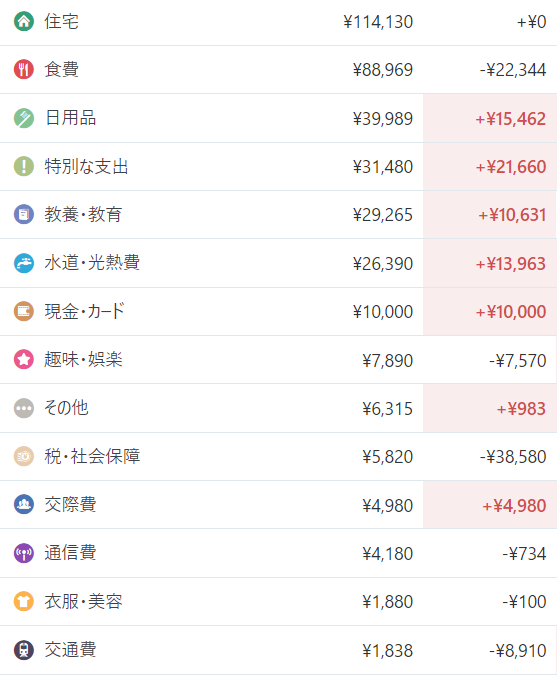This screenshot has height=675, width=557.
Task: Click the orange shirt icon for 衣服・美容
Action: tap(24, 601)
